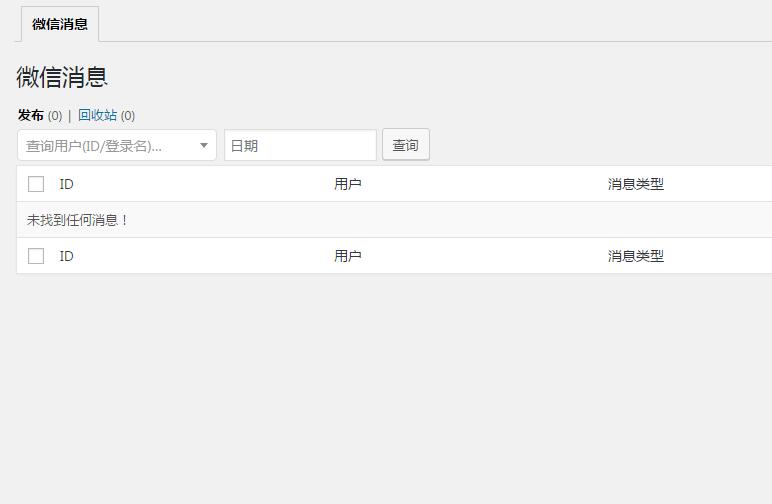Click the footer 消息类型 column label

636,256
